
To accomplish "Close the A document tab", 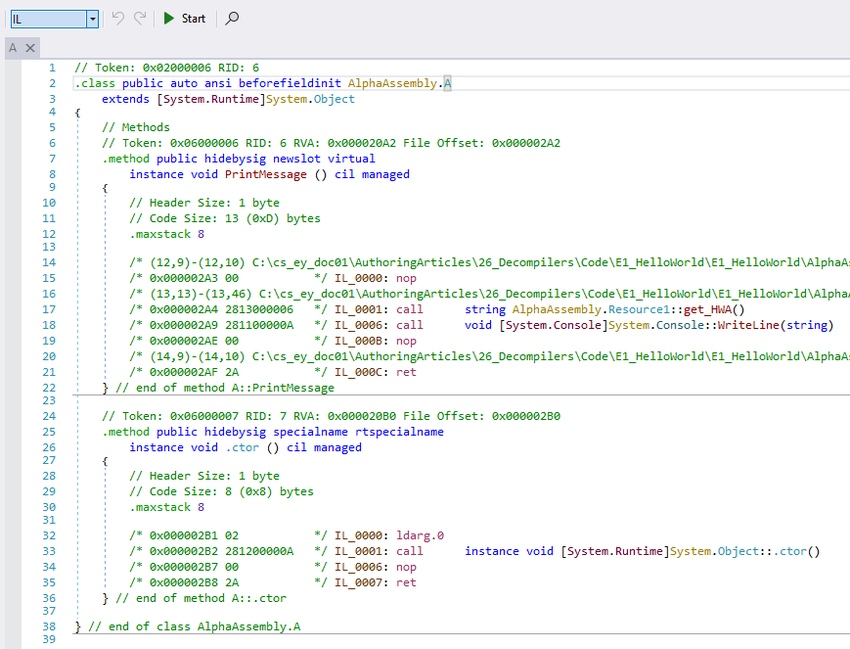I will coord(29,47).
